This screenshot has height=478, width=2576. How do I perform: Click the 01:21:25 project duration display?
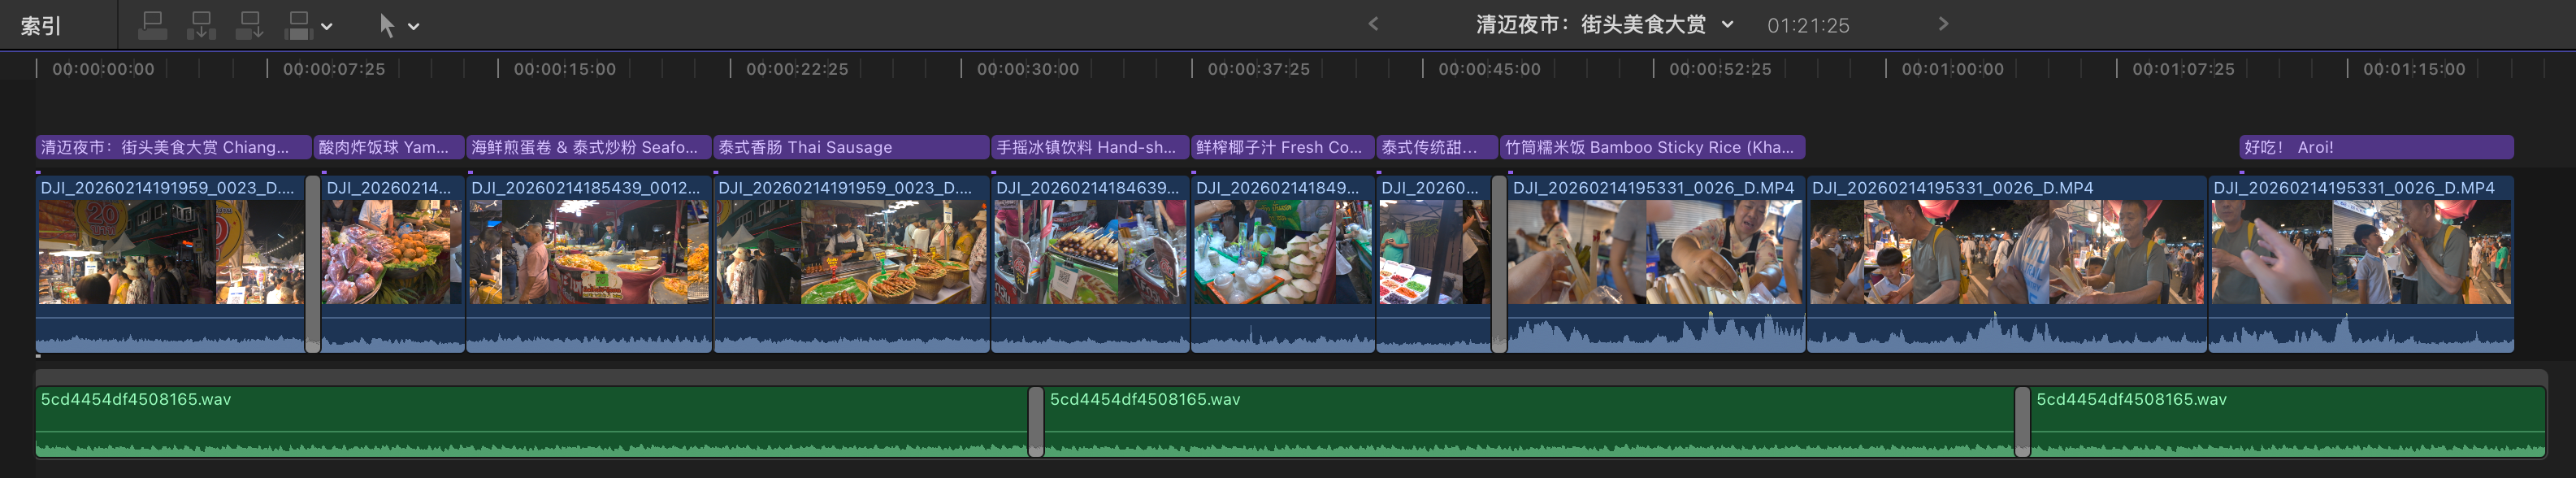pyautogui.click(x=1808, y=25)
